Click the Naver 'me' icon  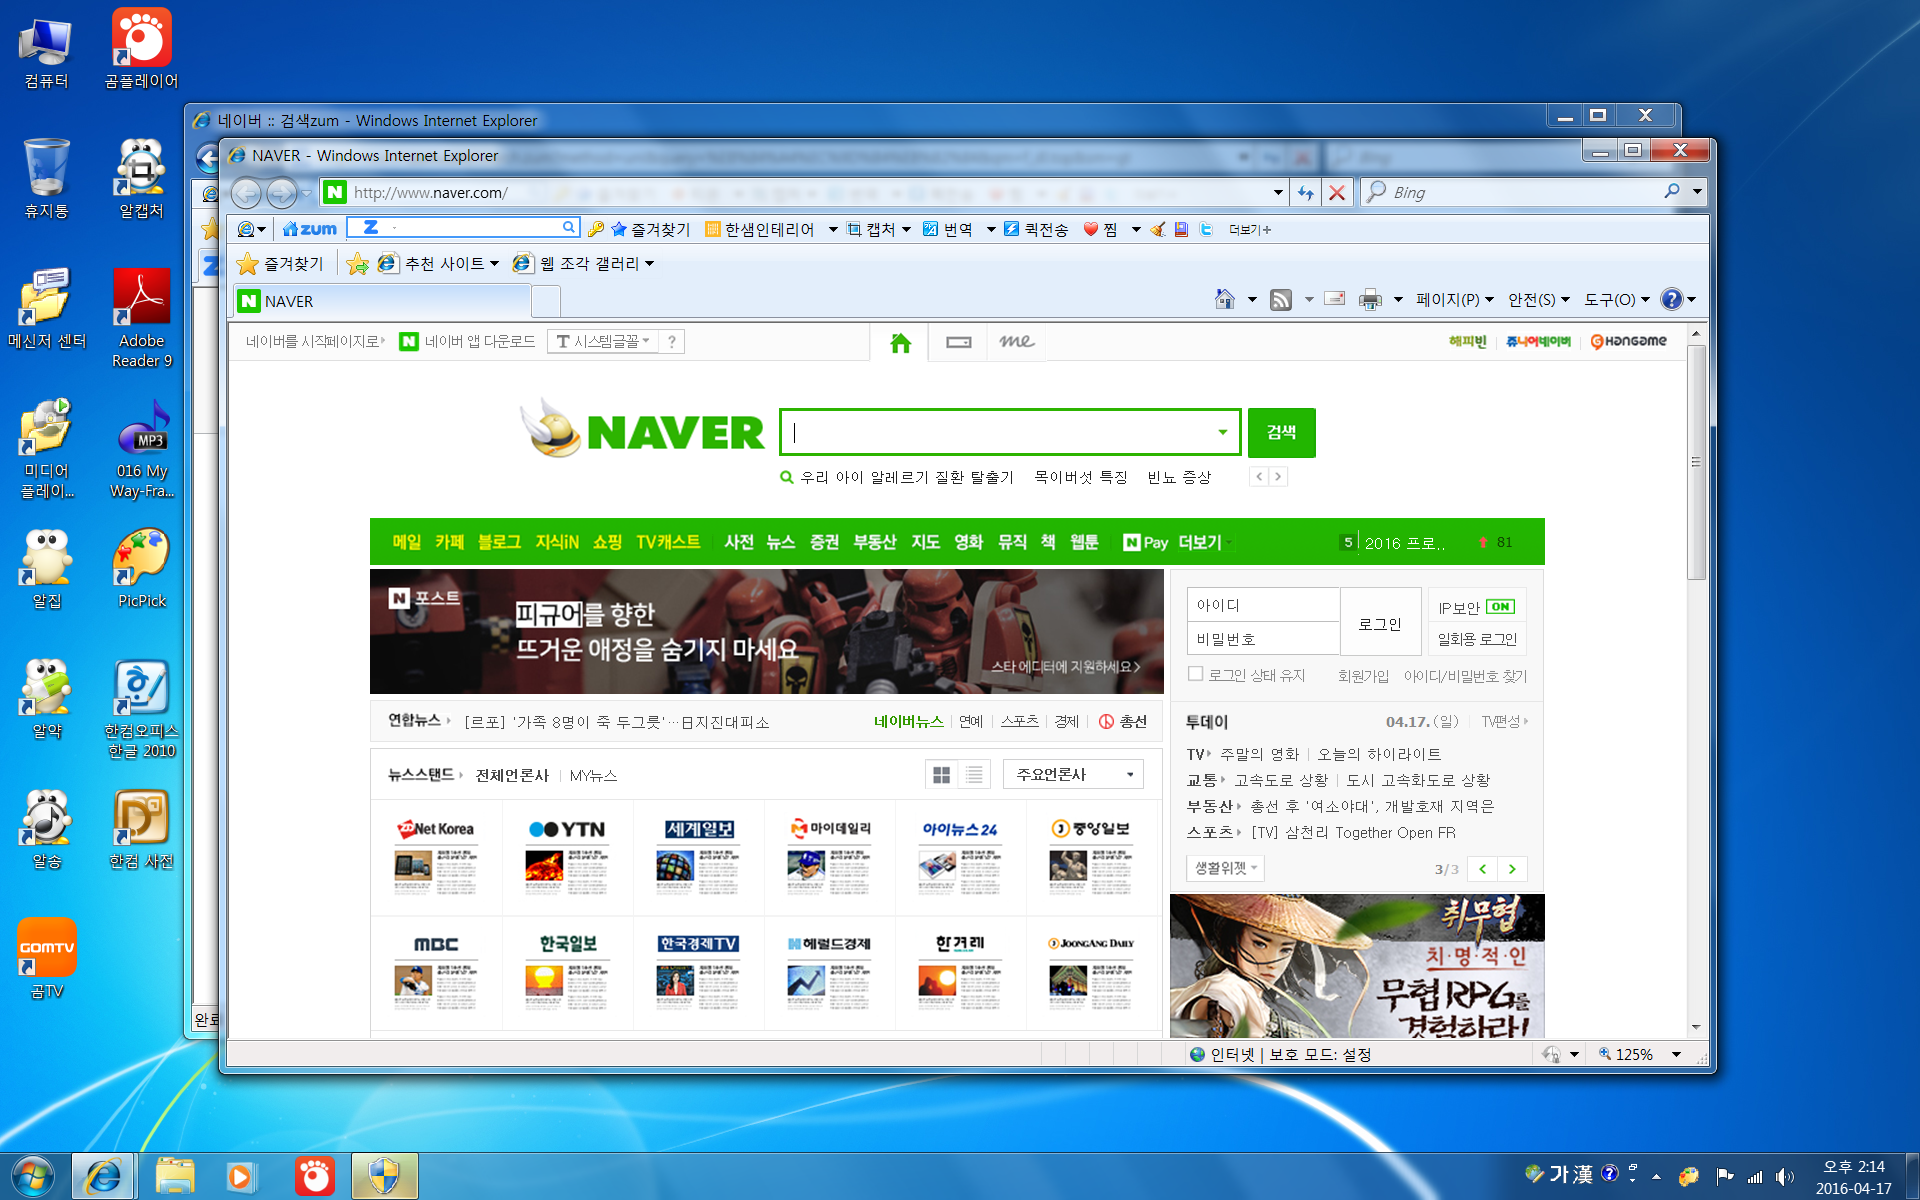(x=1016, y=342)
